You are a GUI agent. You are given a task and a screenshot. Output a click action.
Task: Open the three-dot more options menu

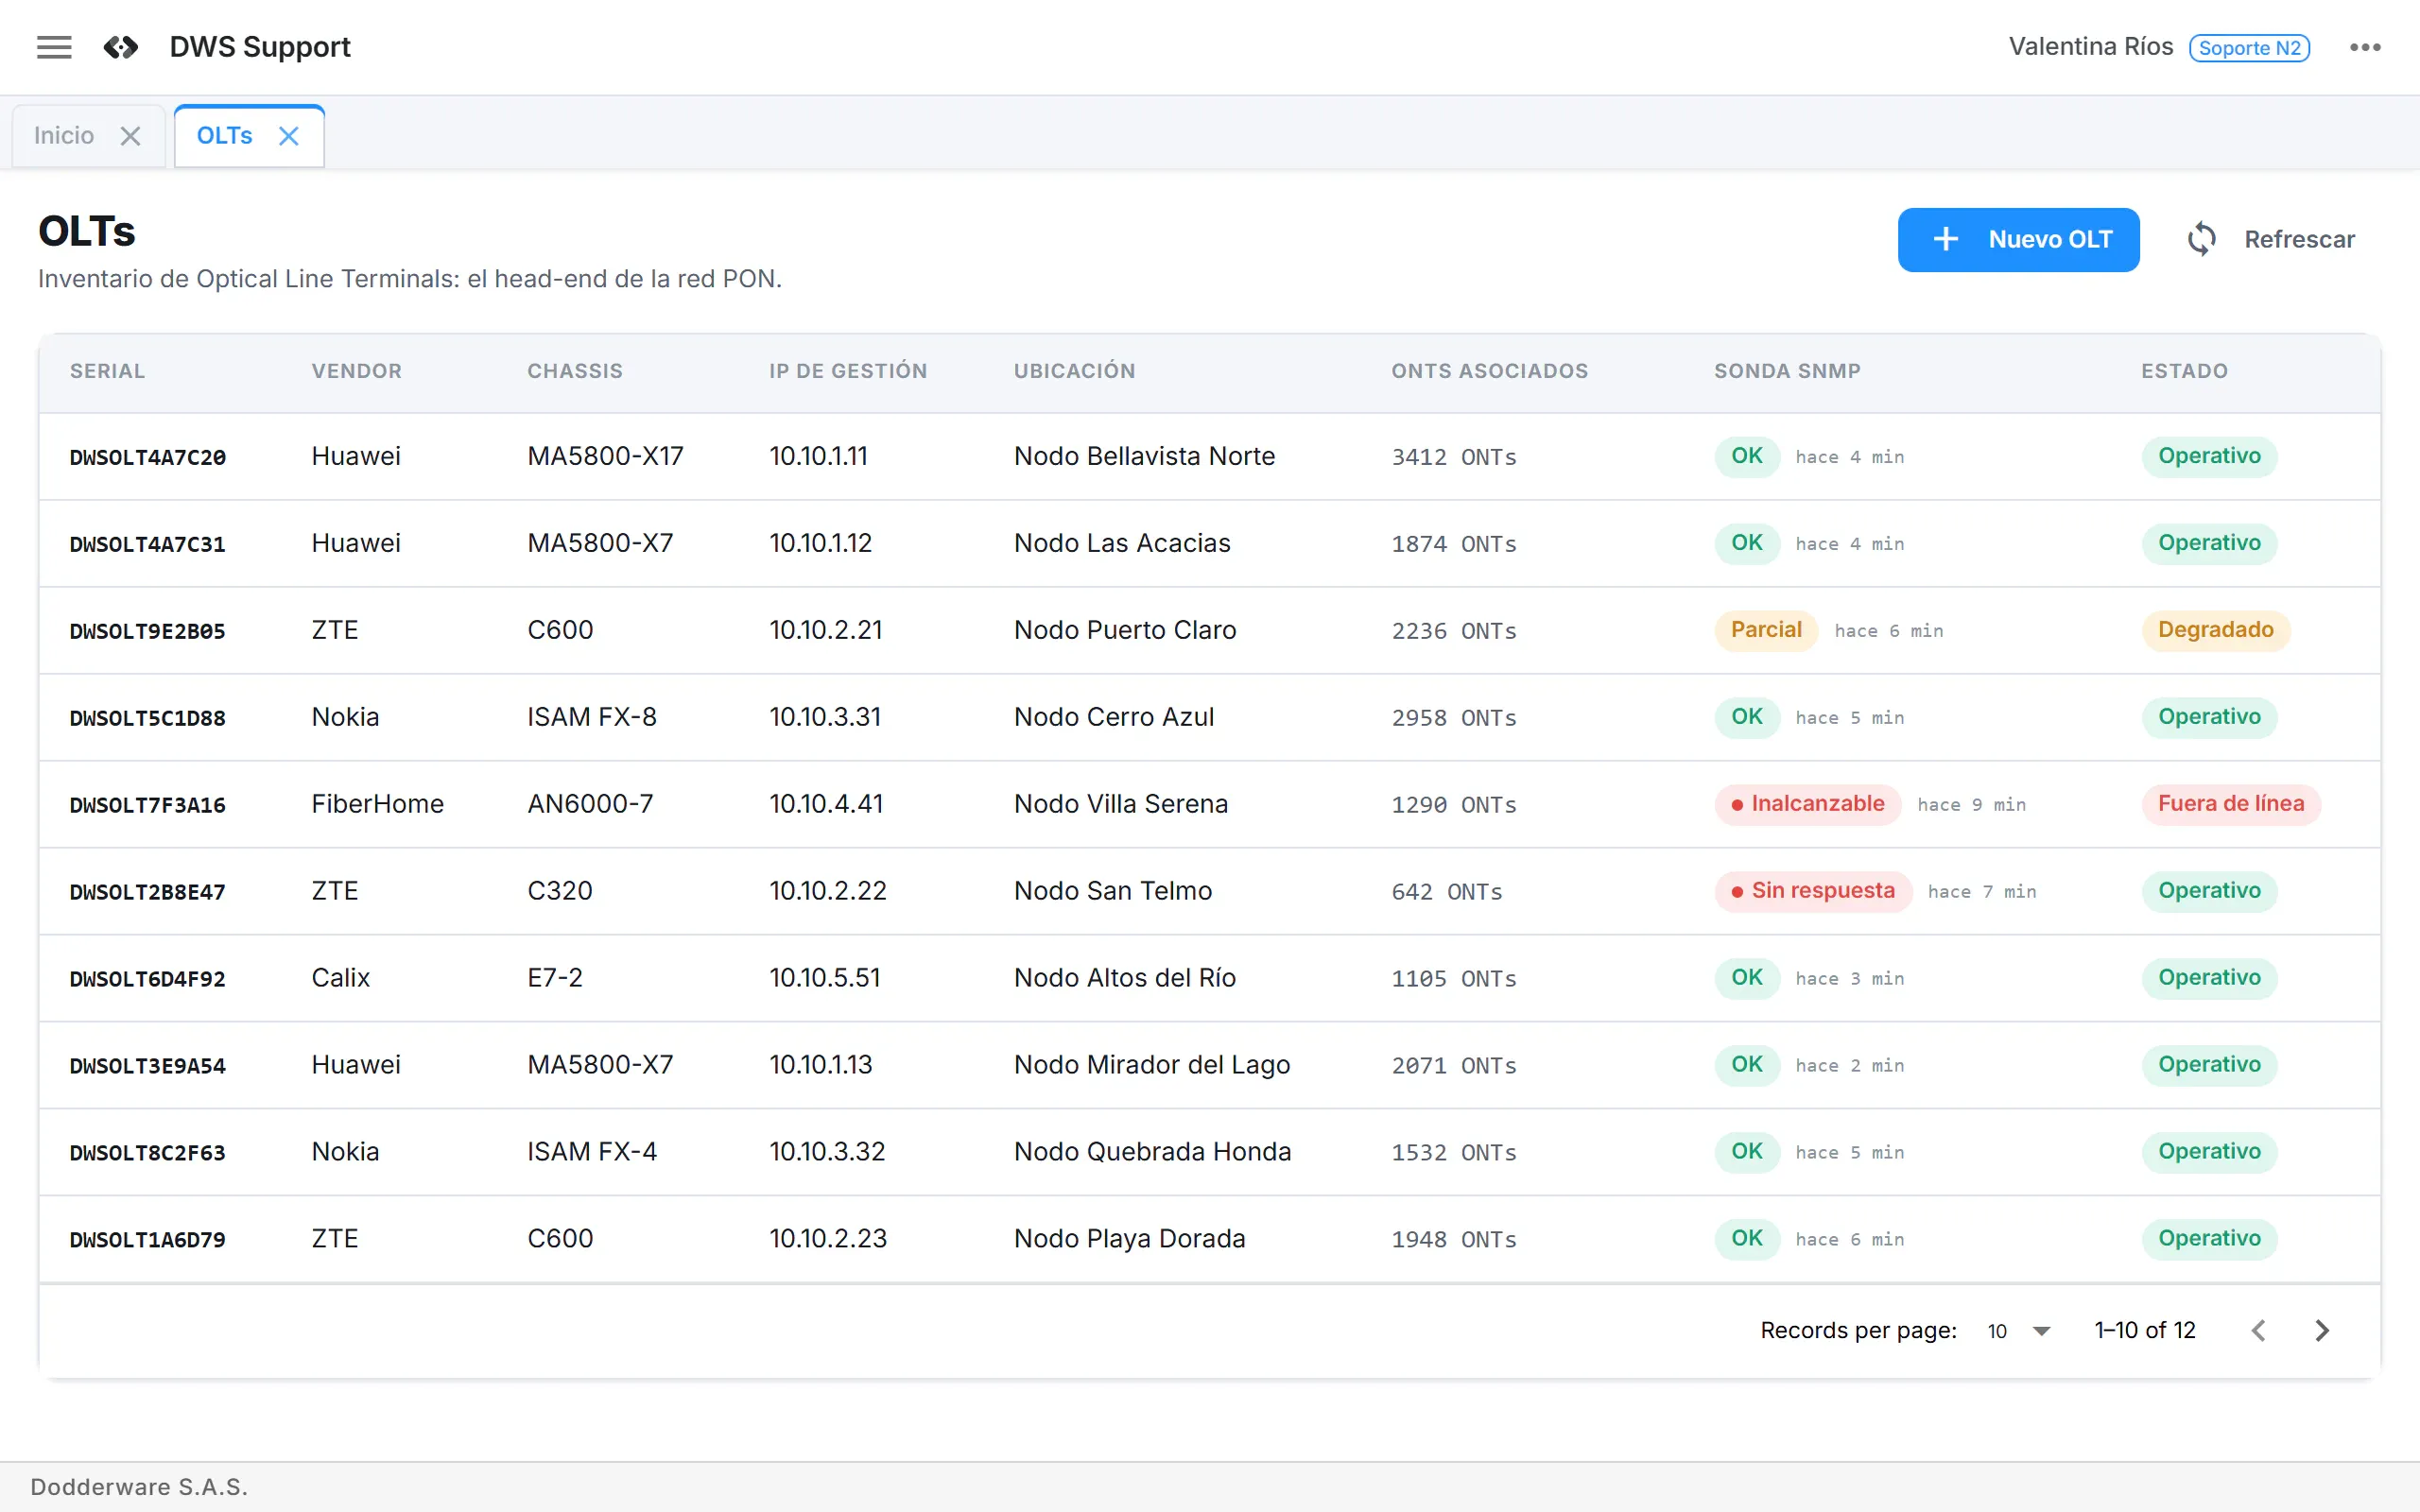pos(2365,47)
